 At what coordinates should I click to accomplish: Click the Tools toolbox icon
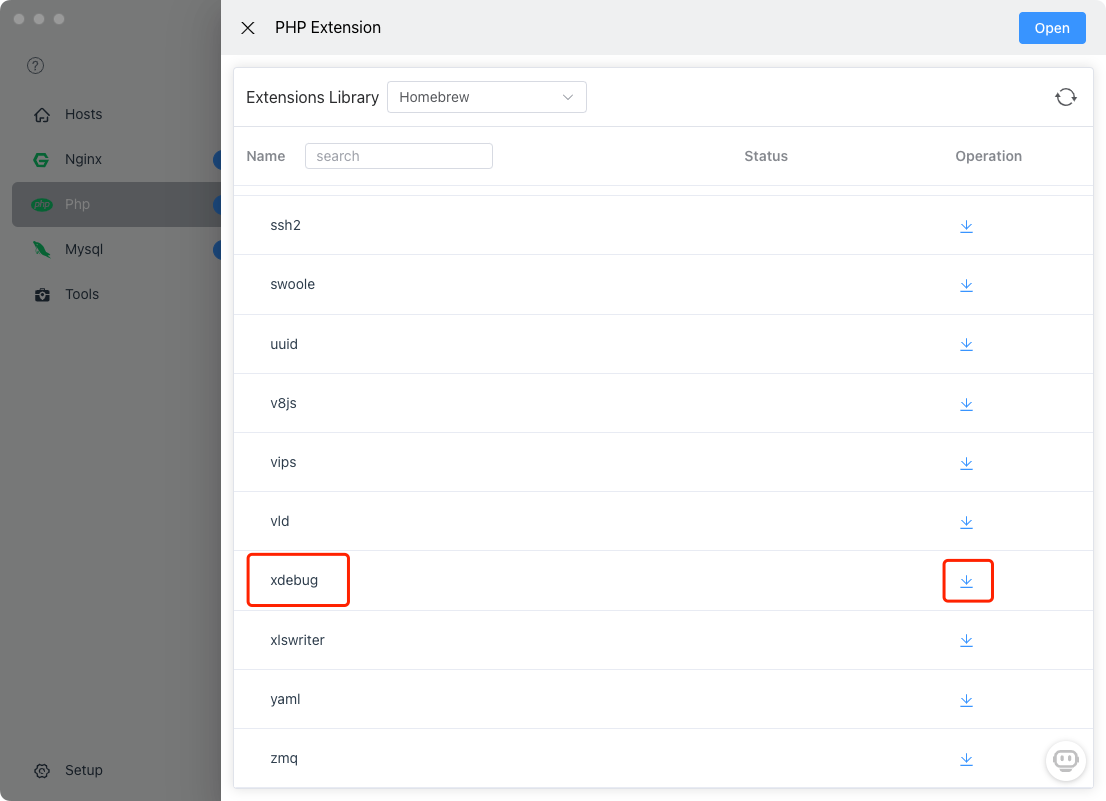point(42,295)
